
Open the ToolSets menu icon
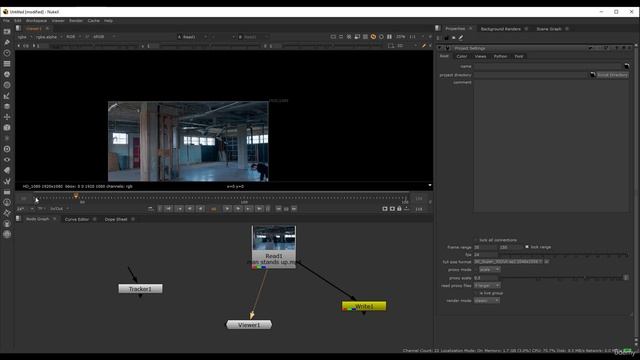[x=7, y=181]
